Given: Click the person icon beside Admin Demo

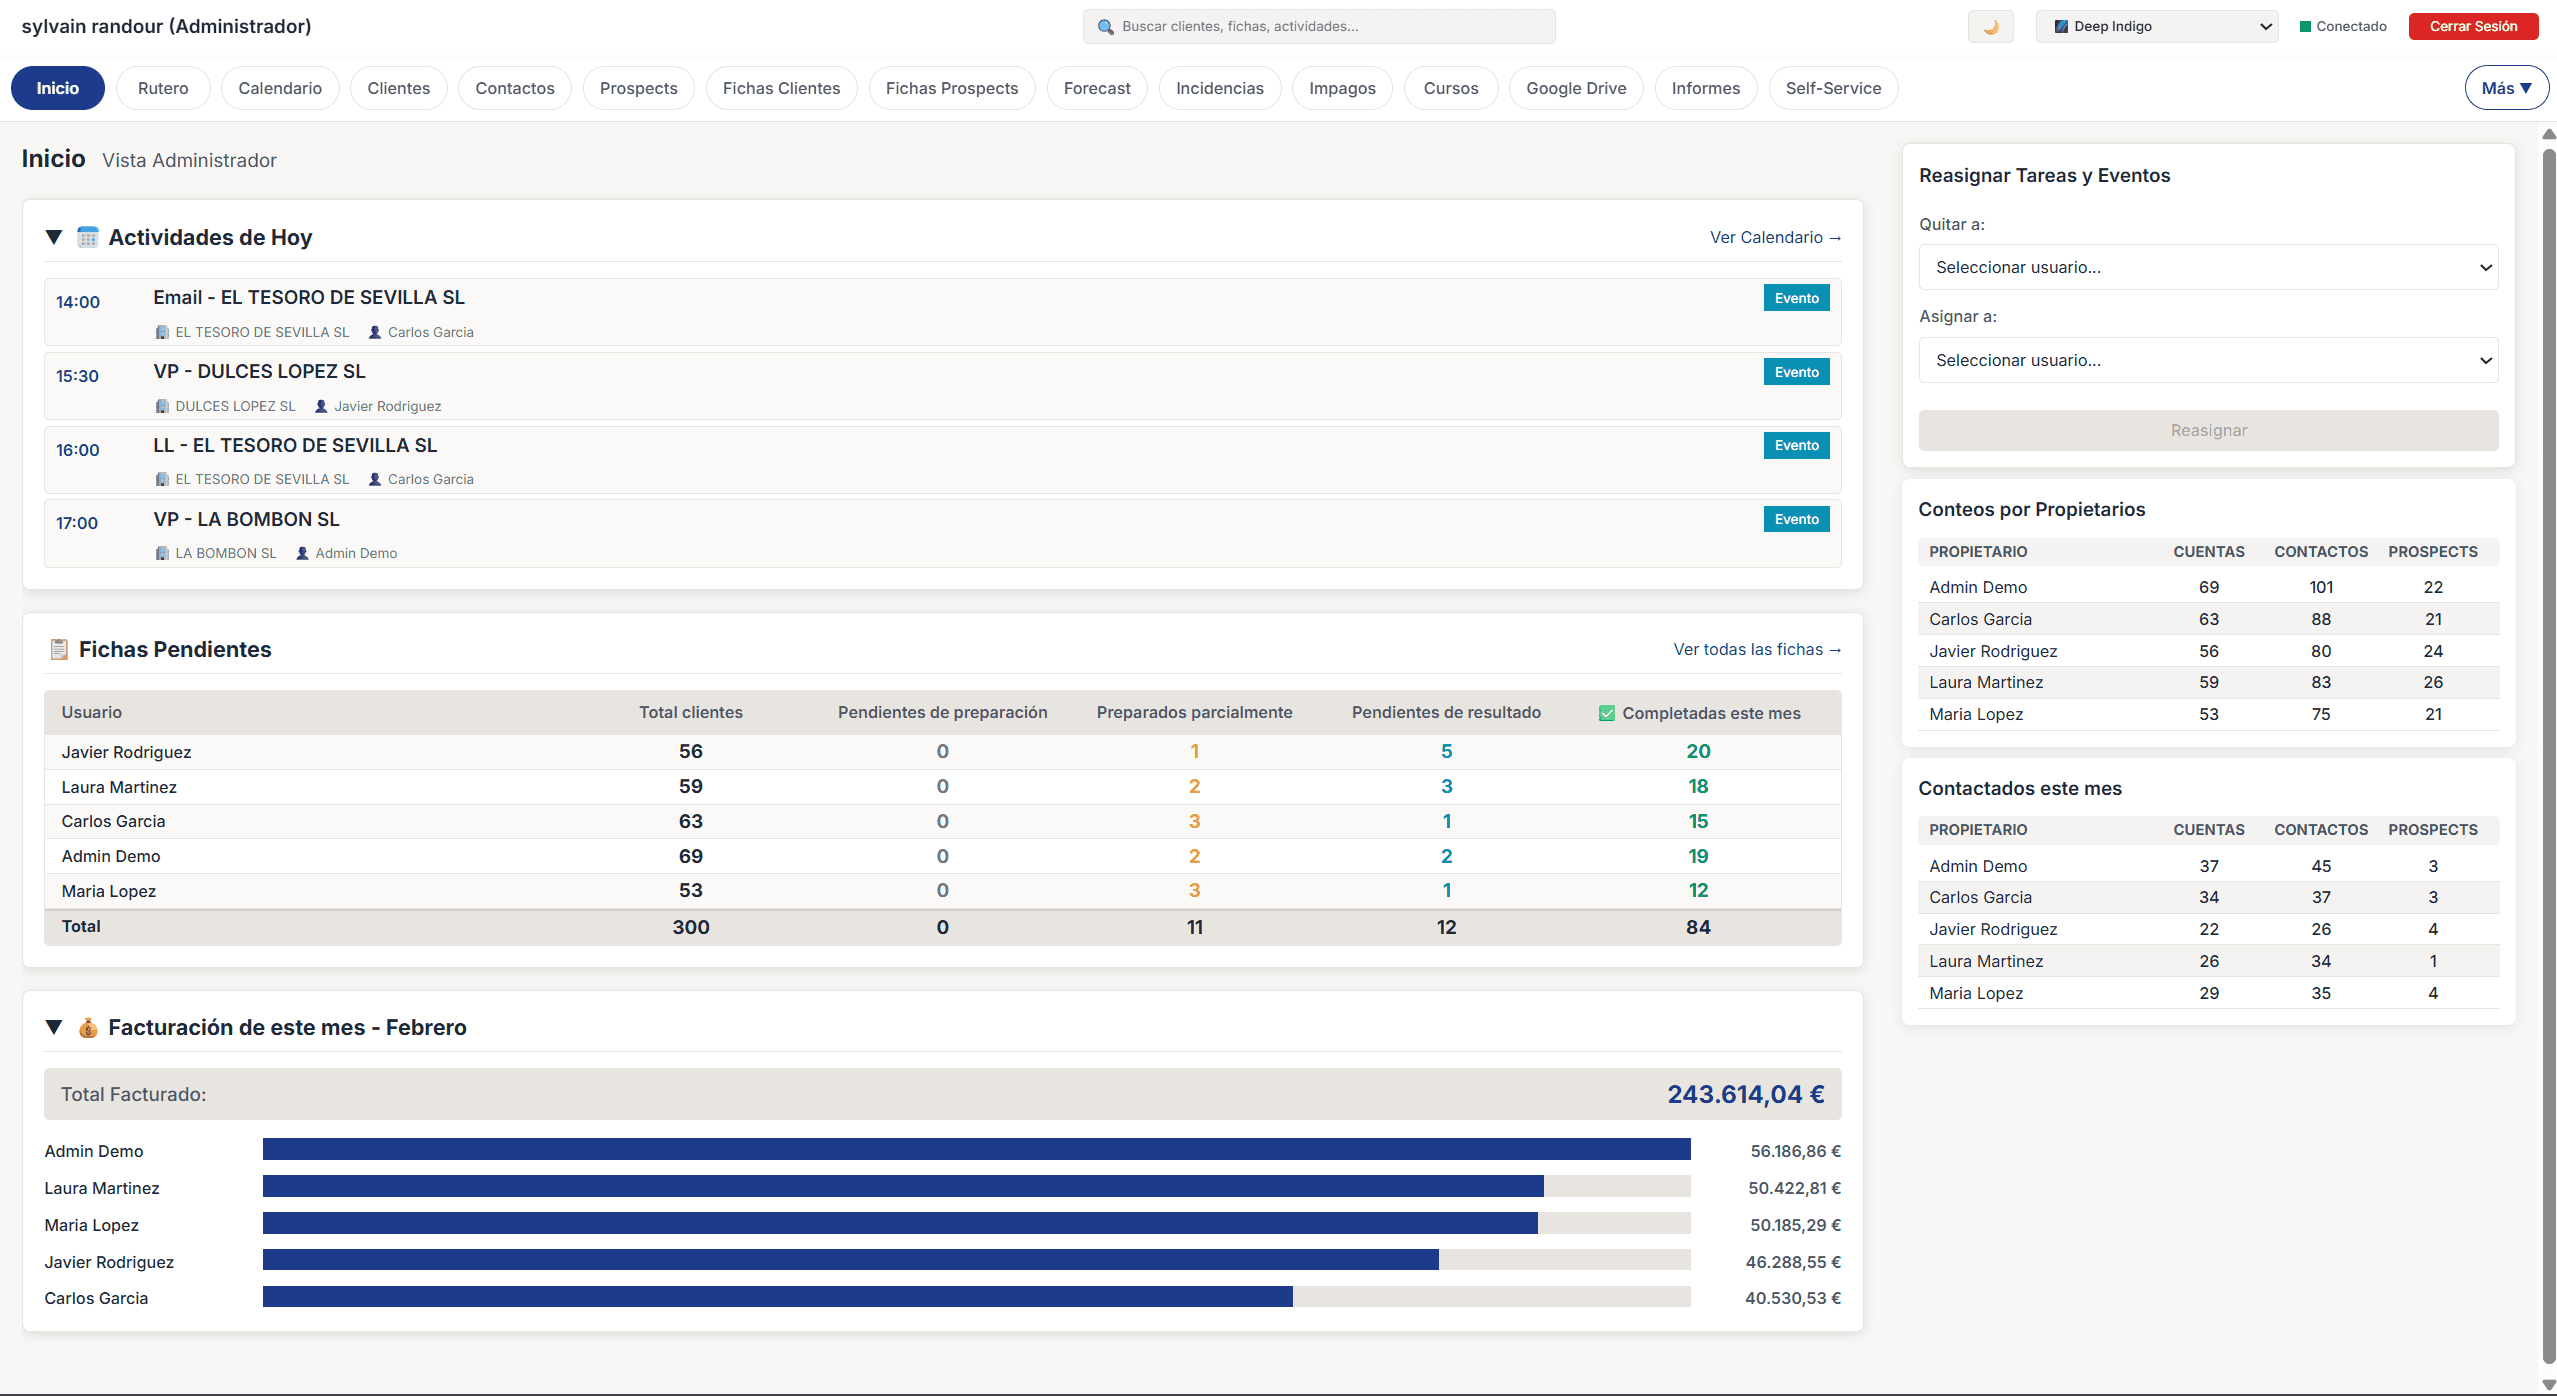Looking at the screenshot, I should click(301, 552).
